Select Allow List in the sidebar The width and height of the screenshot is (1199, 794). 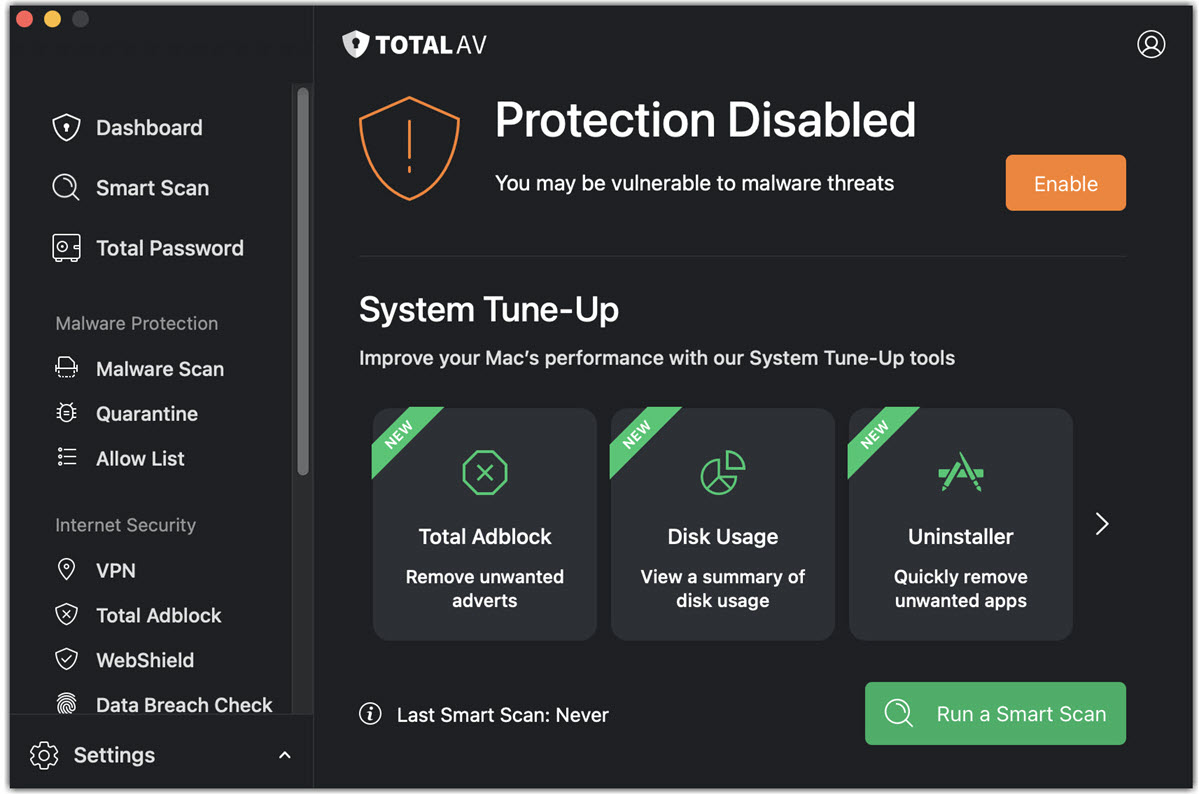point(140,459)
